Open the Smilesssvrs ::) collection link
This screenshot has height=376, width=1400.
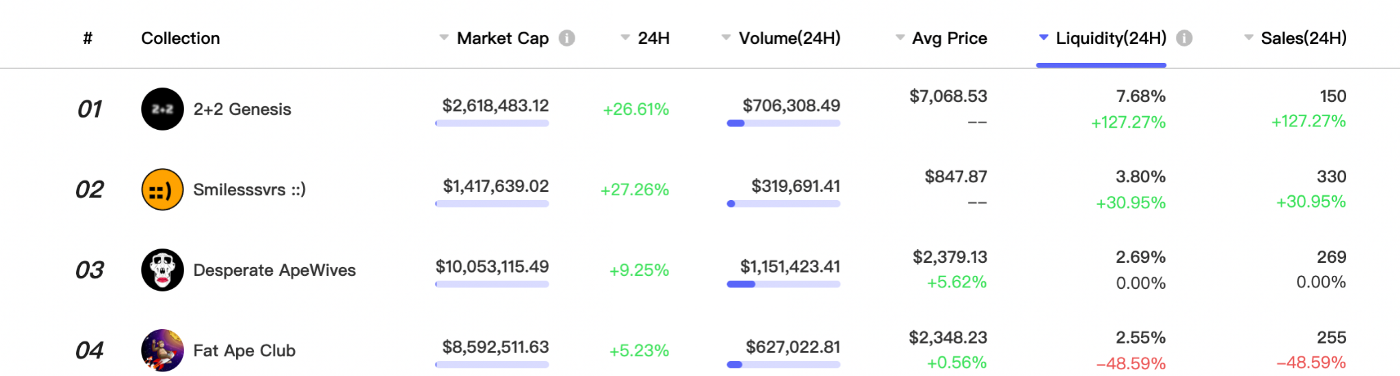[x=250, y=189]
